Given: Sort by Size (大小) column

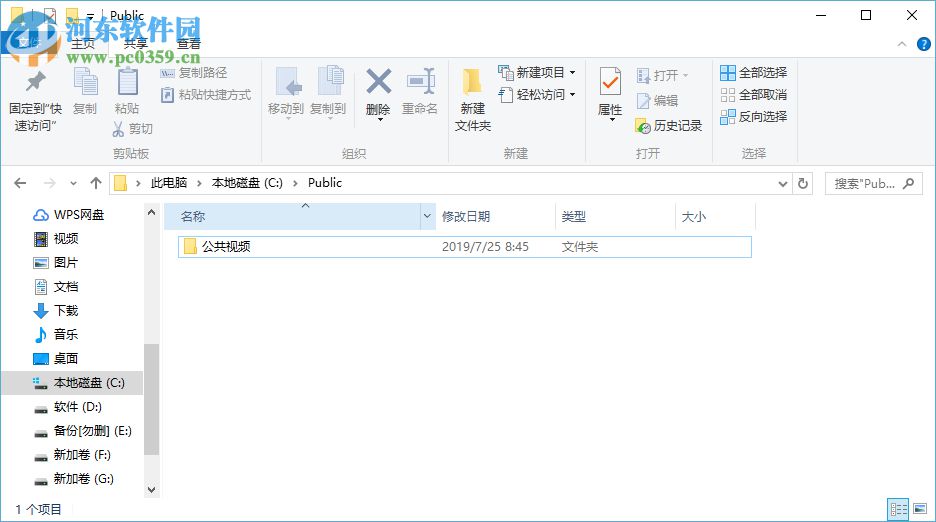Looking at the screenshot, I should [715, 216].
